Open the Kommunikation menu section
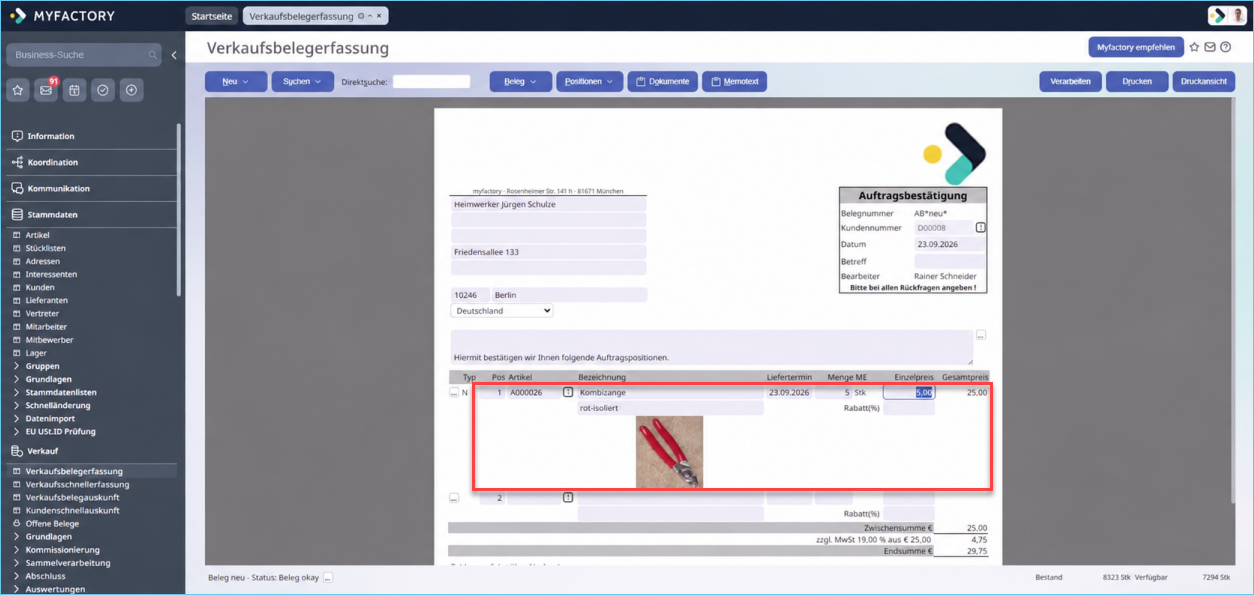Image resolution: width=1254 pixels, height=595 pixels. (x=58, y=189)
